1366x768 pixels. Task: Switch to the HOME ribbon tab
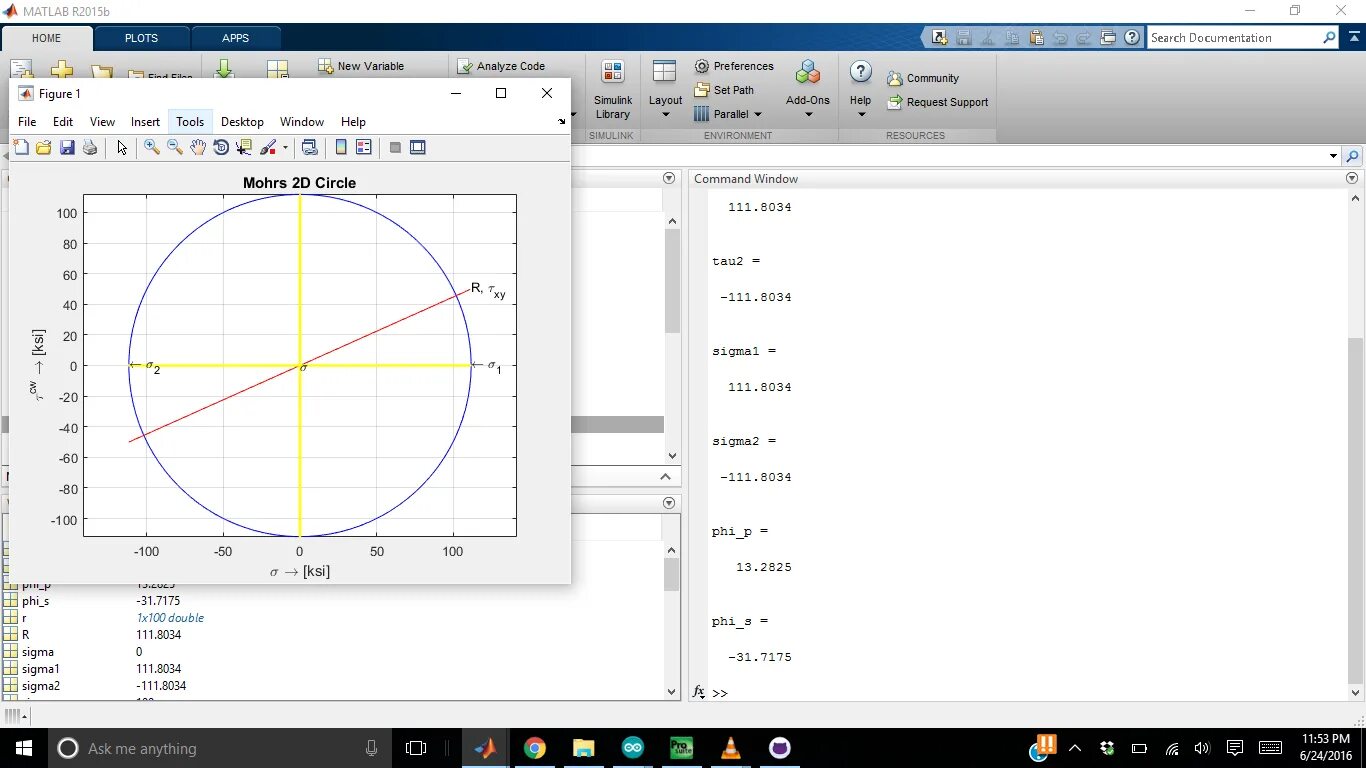pyautogui.click(x=47, y=38)
